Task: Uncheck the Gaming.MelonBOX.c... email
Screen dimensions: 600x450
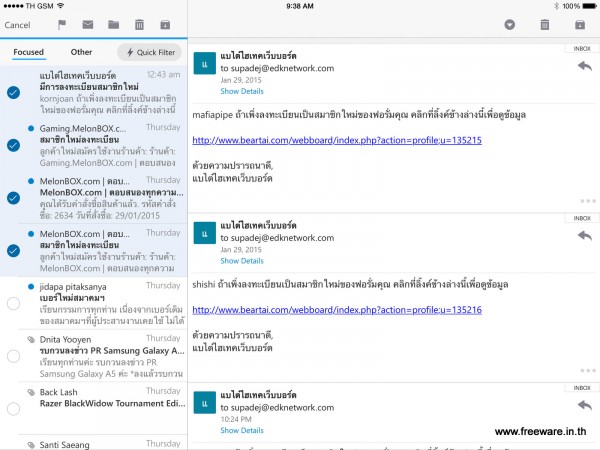Action: (x=13, y=145)
